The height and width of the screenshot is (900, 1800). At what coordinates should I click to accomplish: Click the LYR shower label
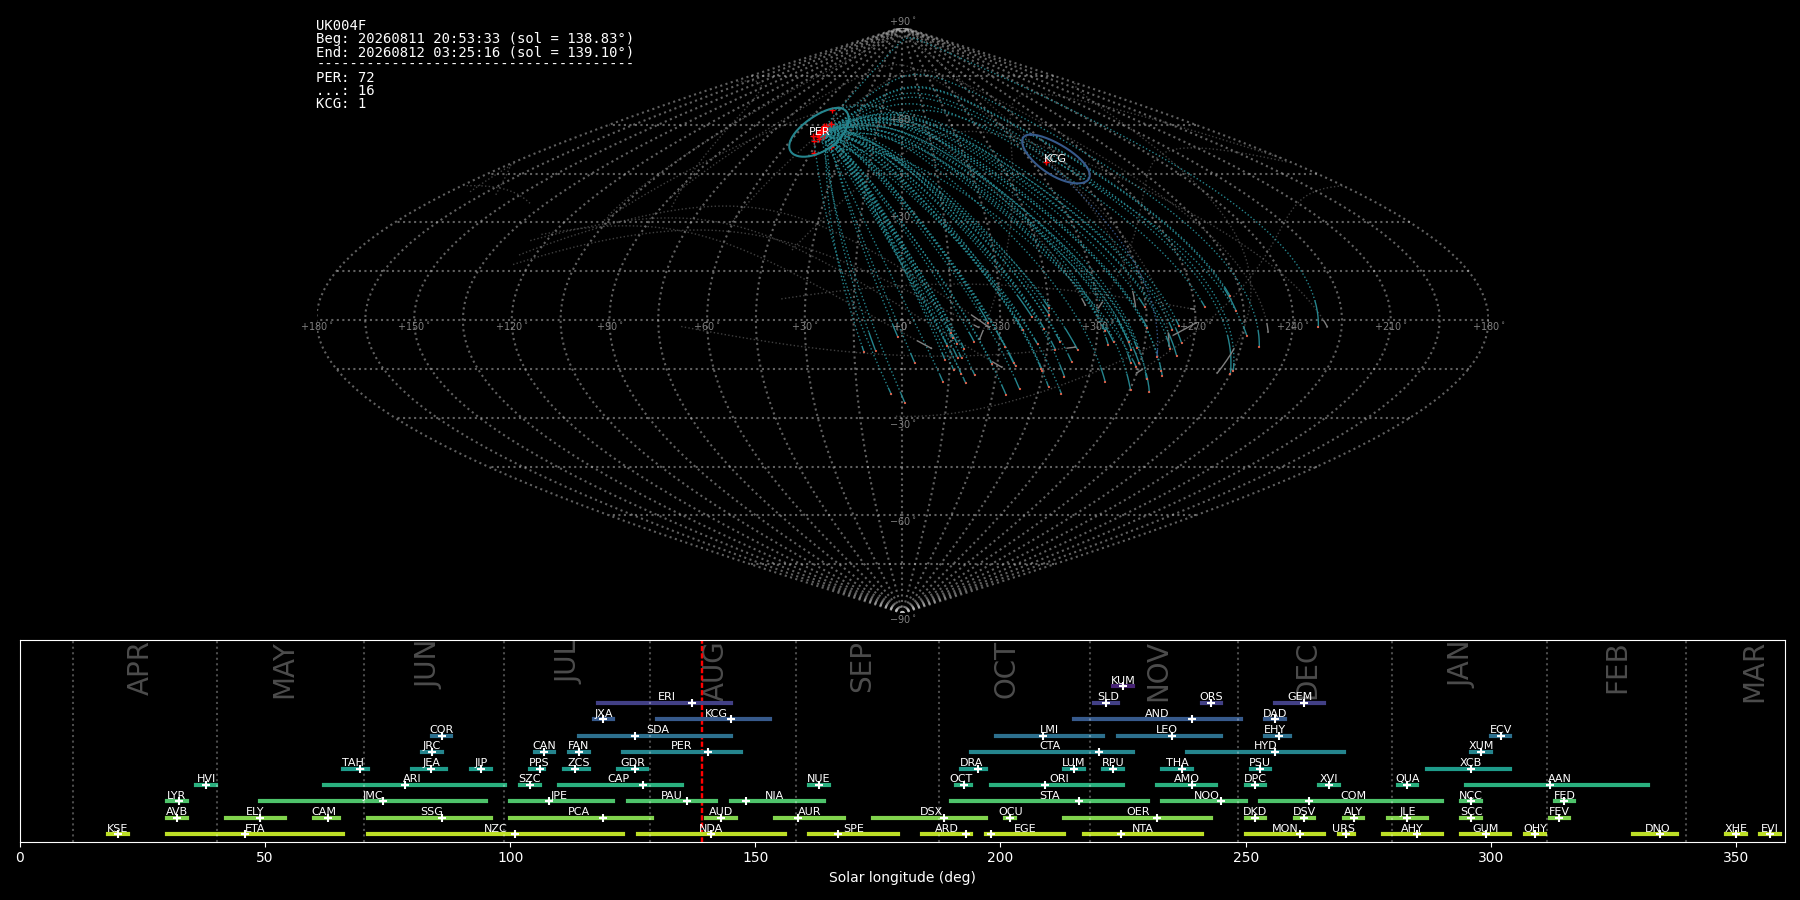tap(176, 796)
